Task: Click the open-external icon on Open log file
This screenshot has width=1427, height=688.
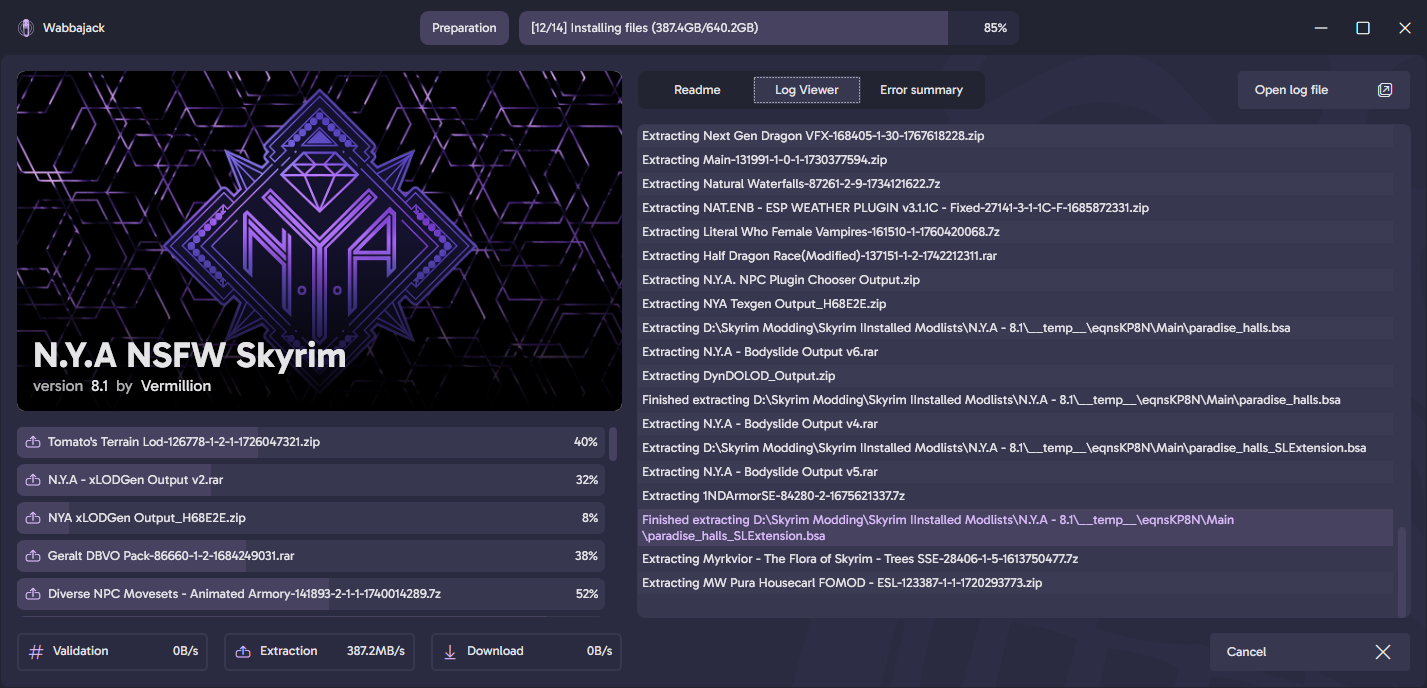Action: [x=1385, y=90]
